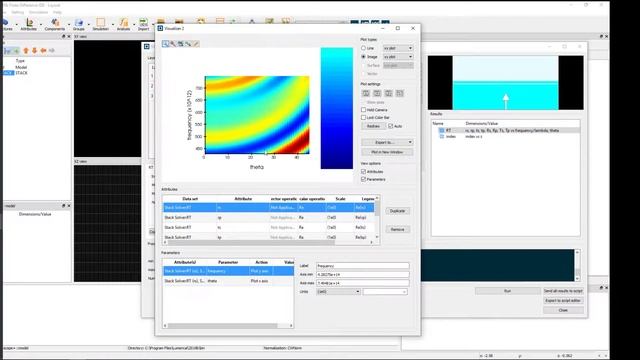This screenshot has height=360, width=640.
Task: Select the second Attributes row with Re(rp) legend
Action: pos(269,218)
